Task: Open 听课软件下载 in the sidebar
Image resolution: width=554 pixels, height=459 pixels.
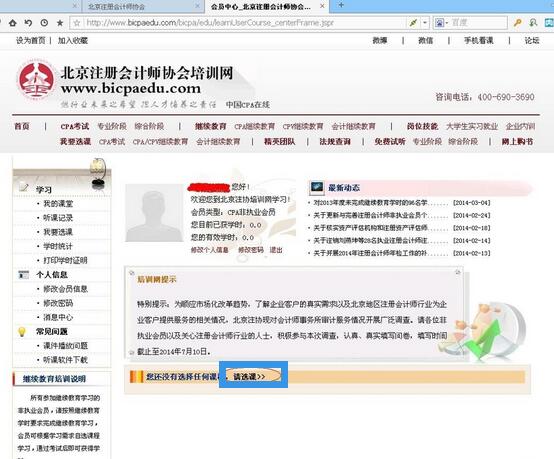Action: 65,360
